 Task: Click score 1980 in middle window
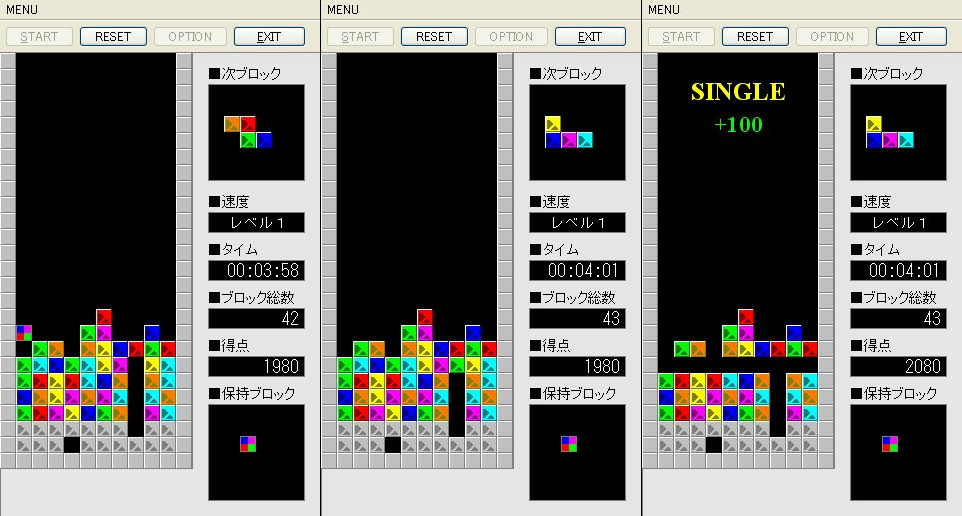[577, 366]
